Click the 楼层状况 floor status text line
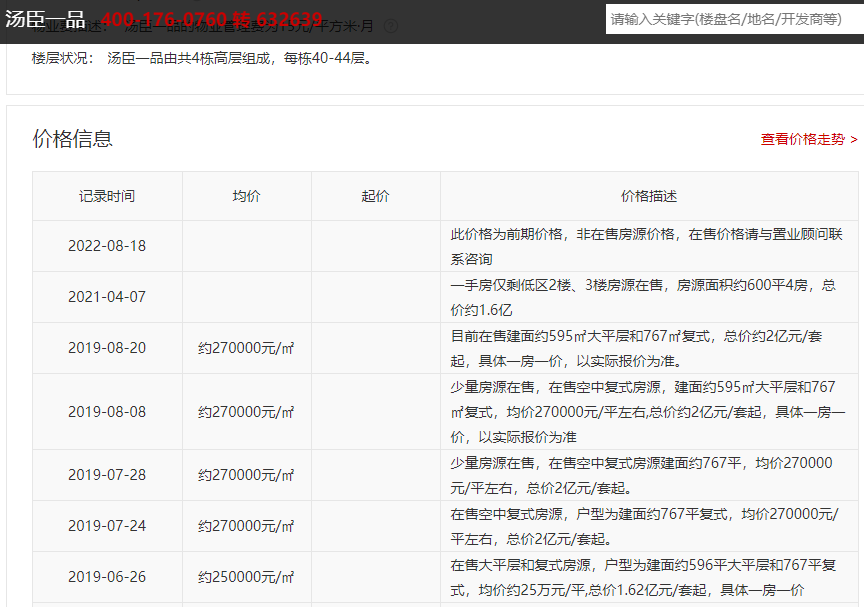864x607 pixels. pos(202,58)
